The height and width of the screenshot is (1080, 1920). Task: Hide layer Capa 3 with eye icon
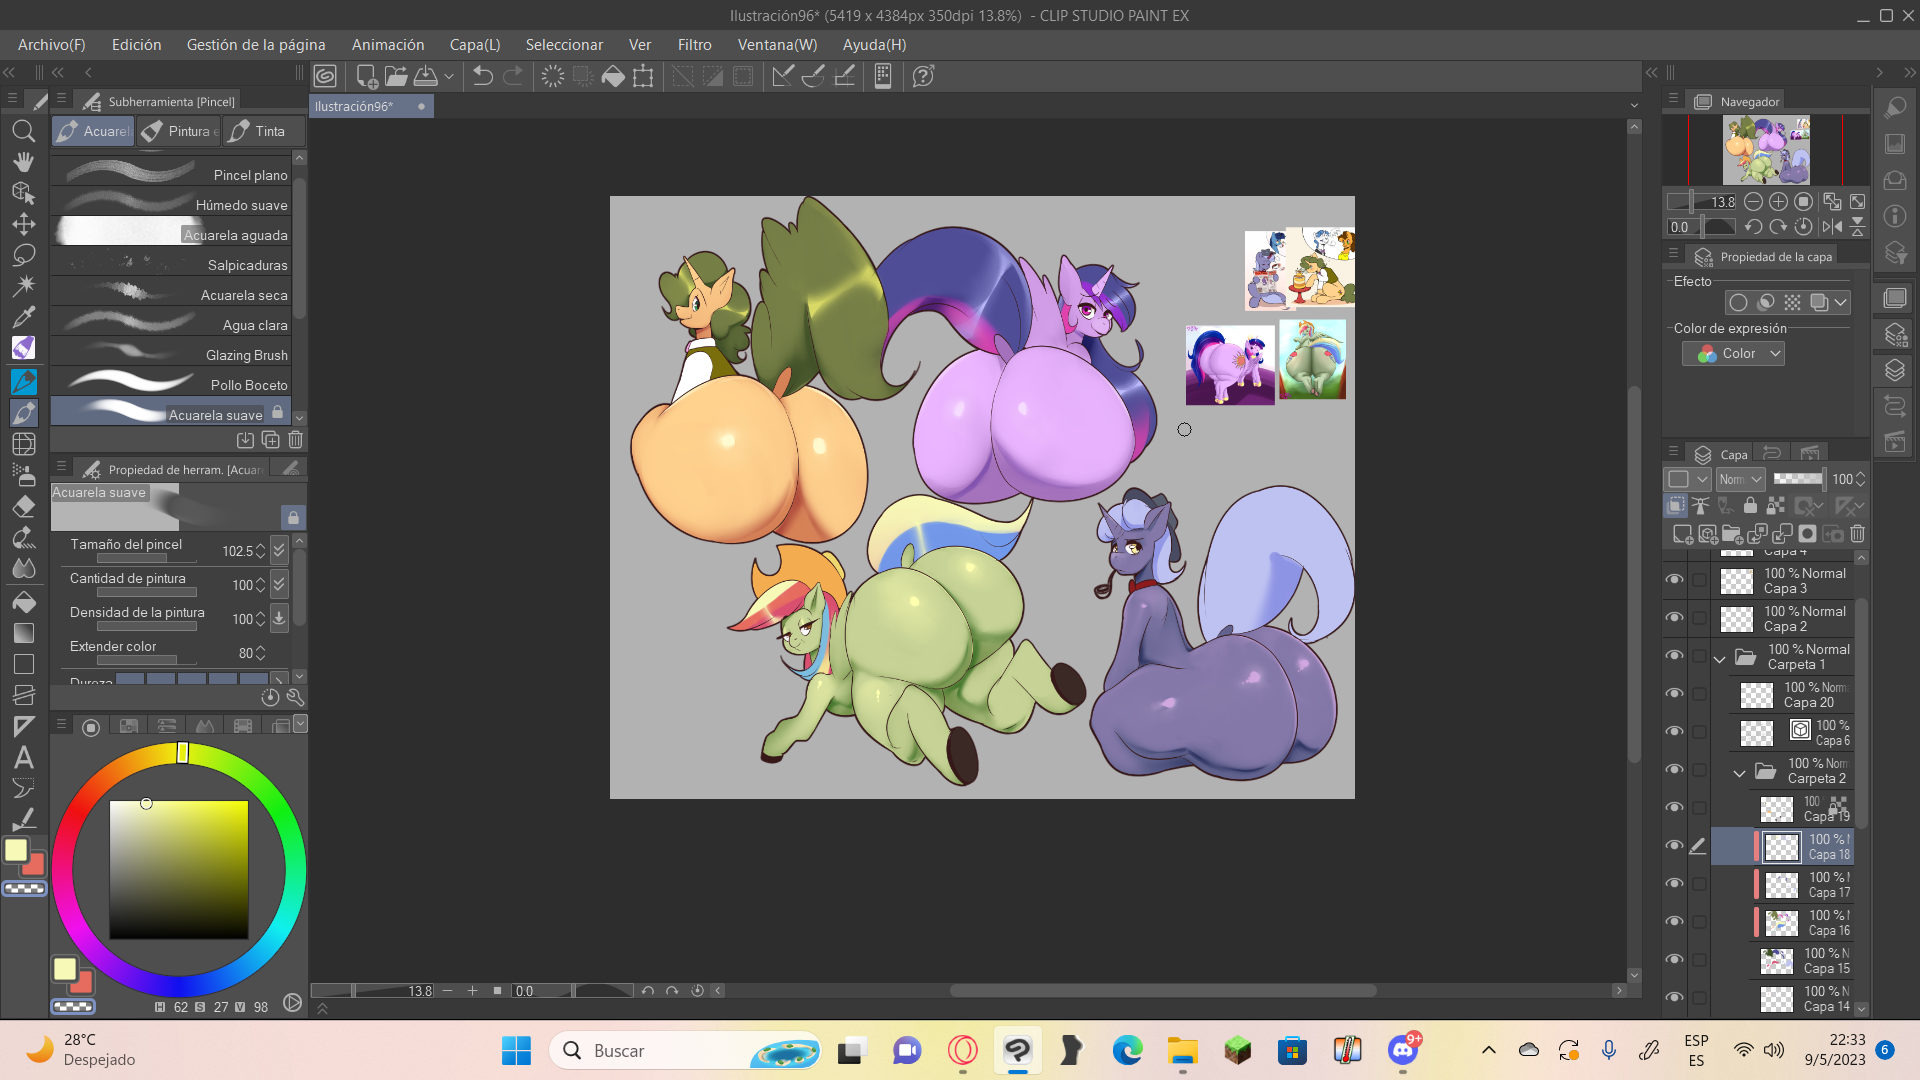click(1674, 580)
